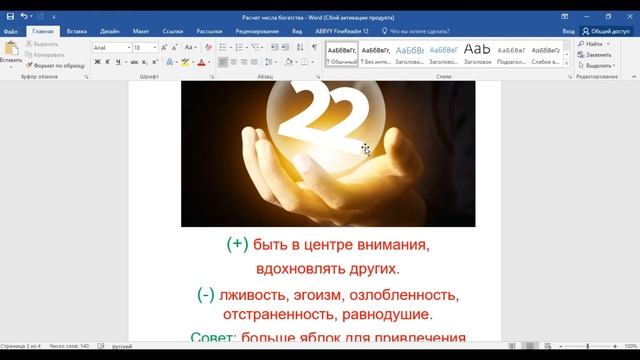The image size is (640, 360).
Task: Toggle superscript formatting
Action: point(155,62)
